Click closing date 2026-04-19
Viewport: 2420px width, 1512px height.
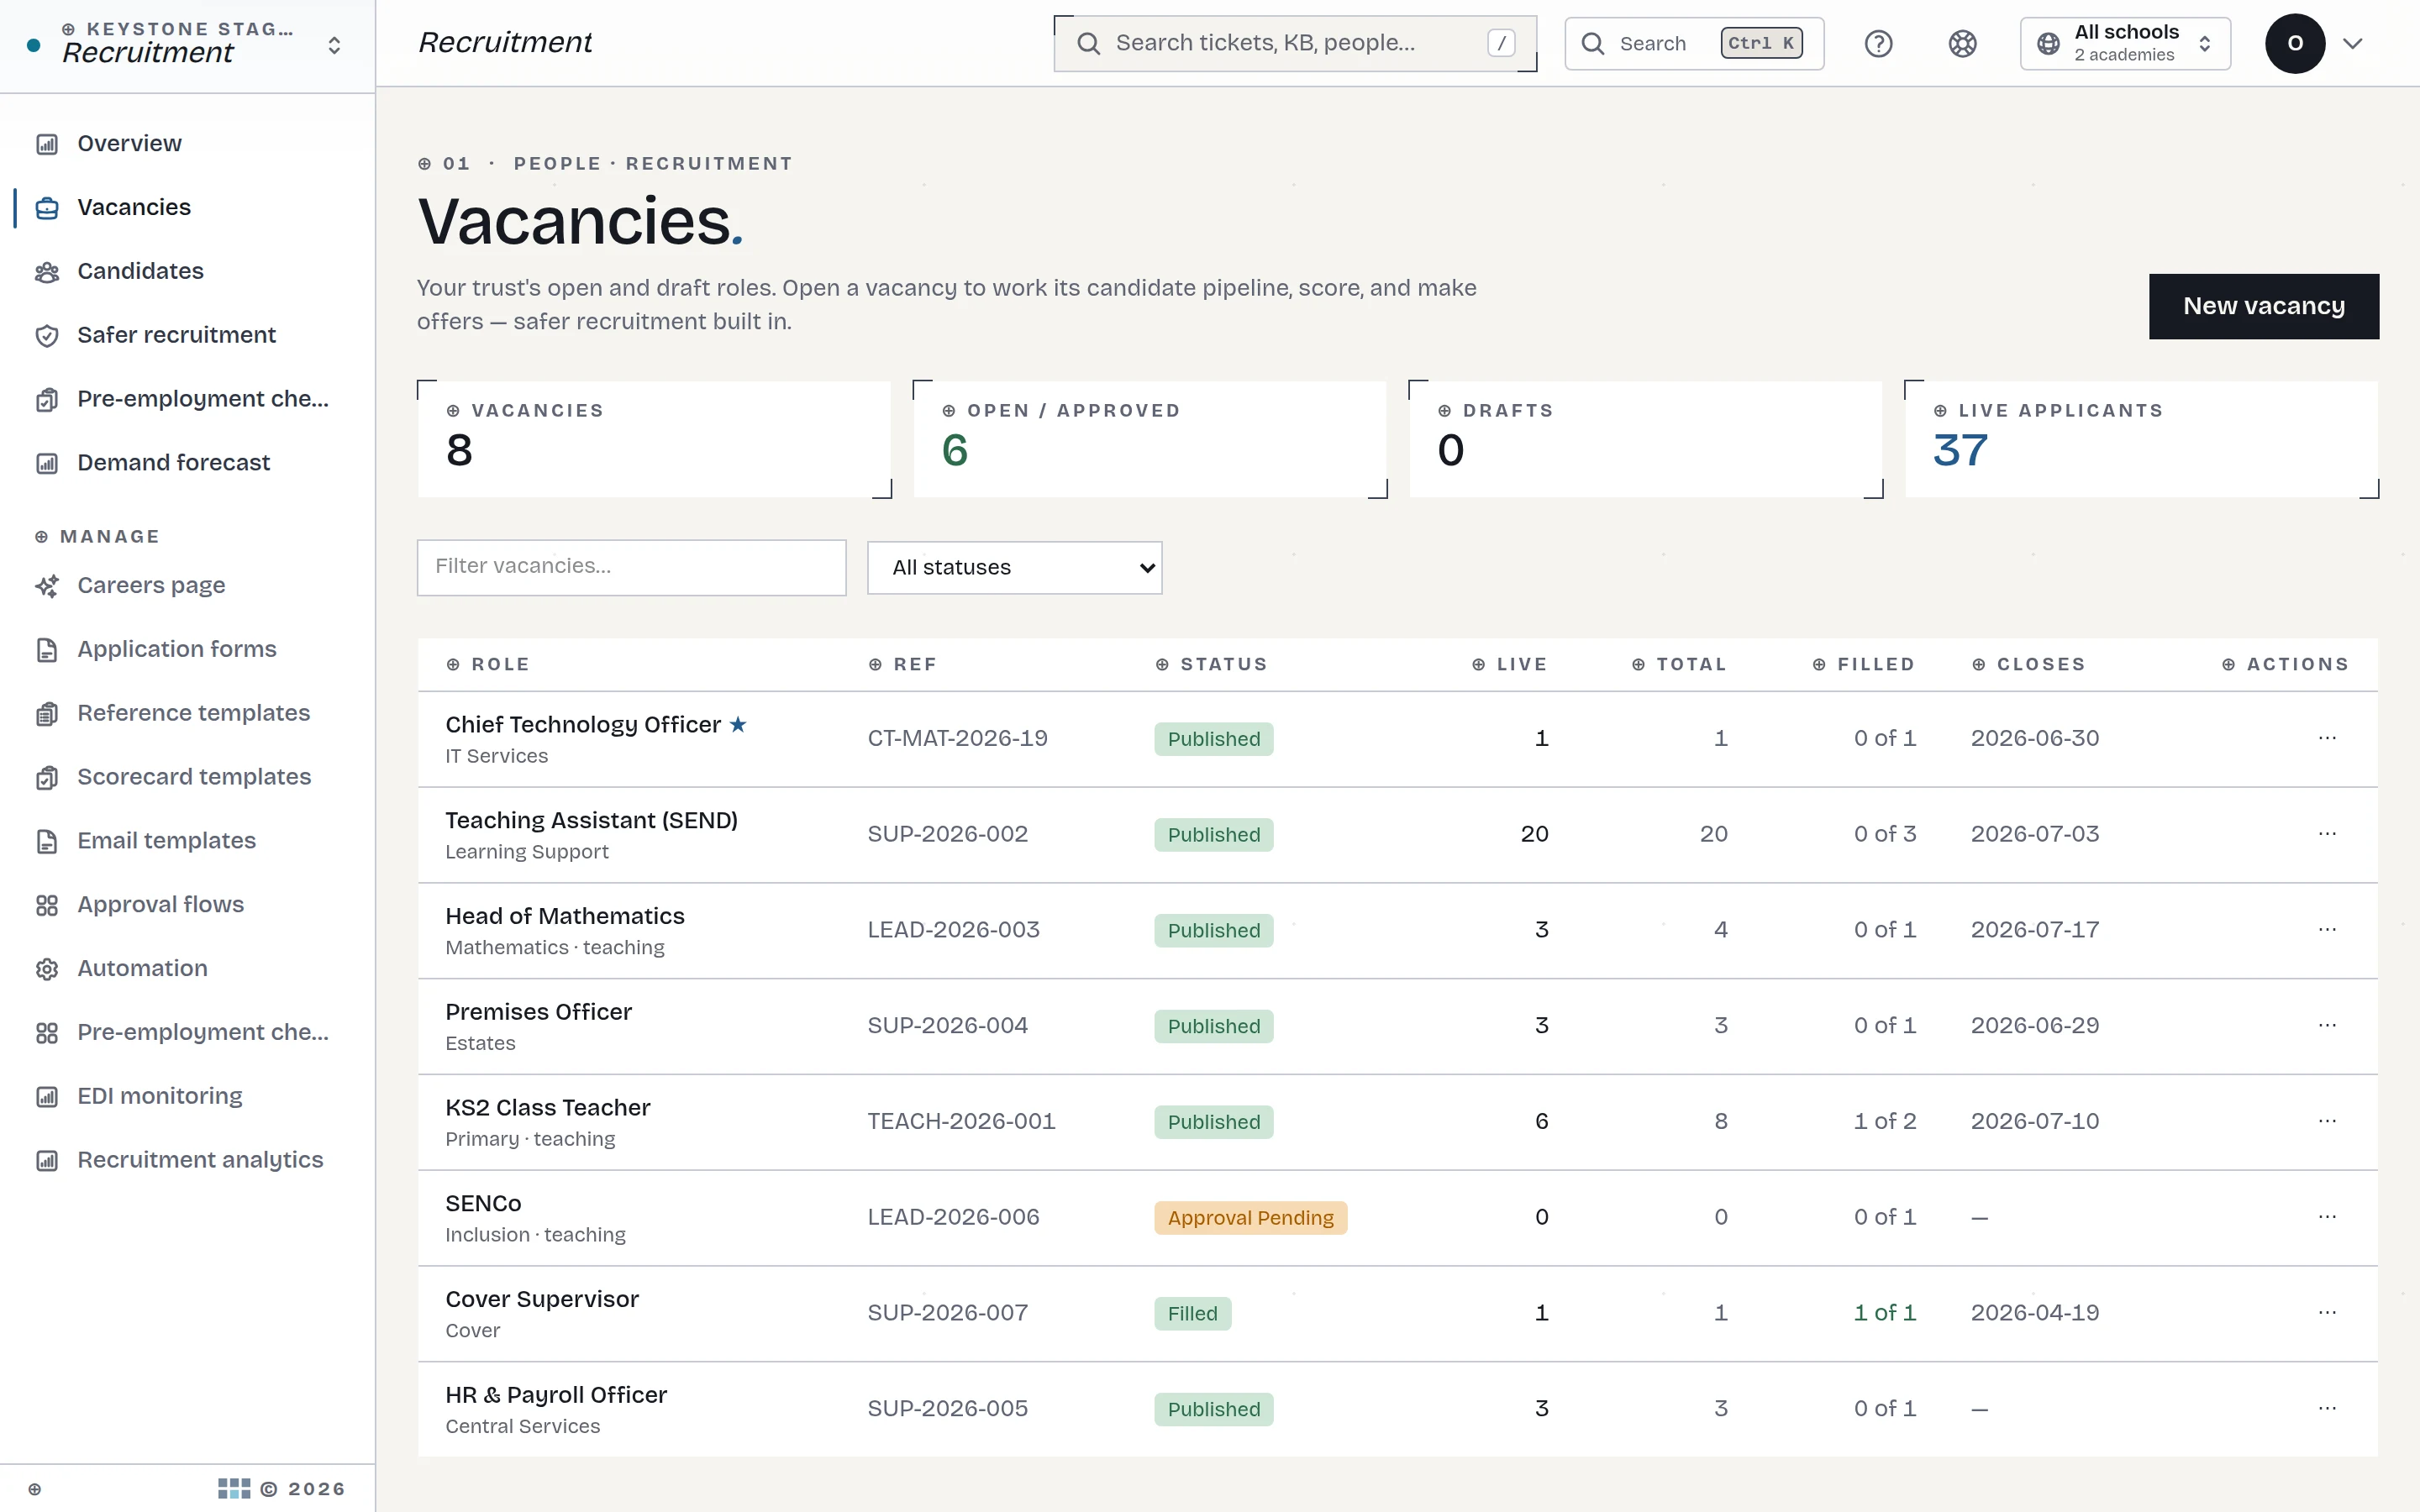pos(2034,1314)
